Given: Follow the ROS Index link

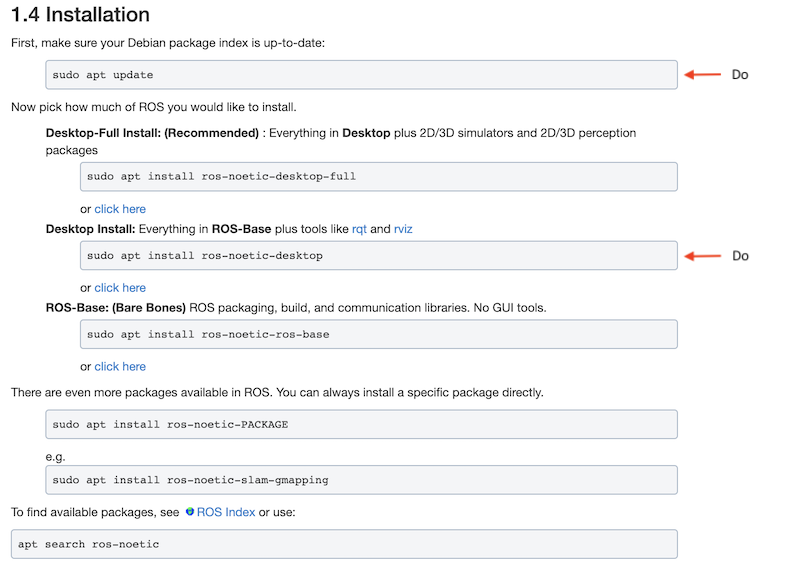Looking at the screenshot, I should pyautogui.click(x=225, y=512).
